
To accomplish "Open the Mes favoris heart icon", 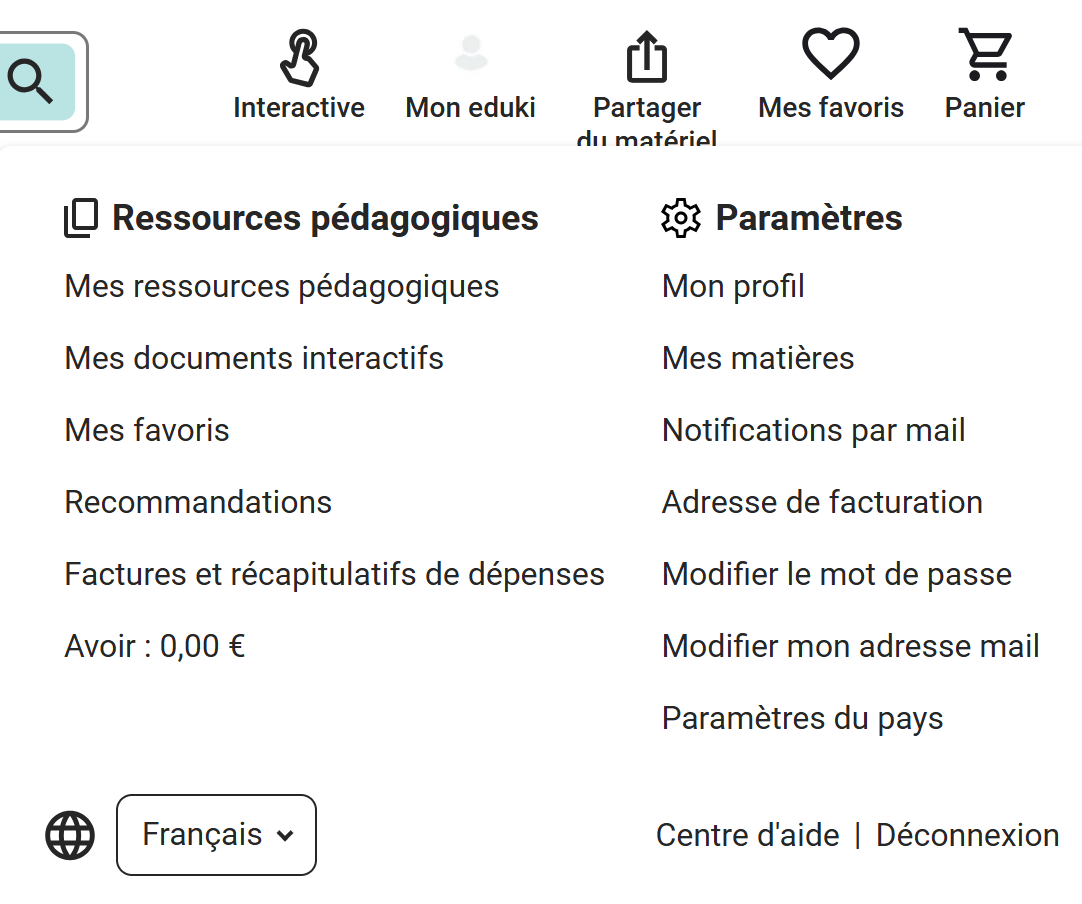I will pos(830,54).
